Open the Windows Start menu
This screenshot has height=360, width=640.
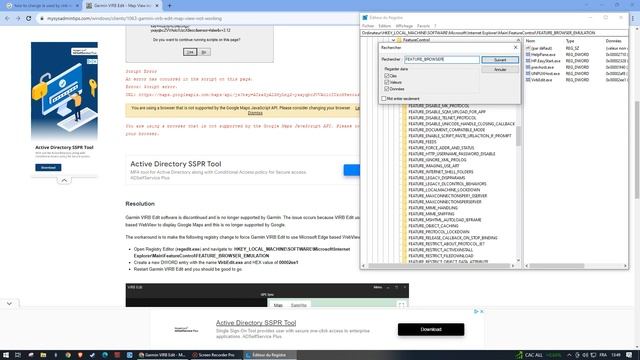click(6, 355)
